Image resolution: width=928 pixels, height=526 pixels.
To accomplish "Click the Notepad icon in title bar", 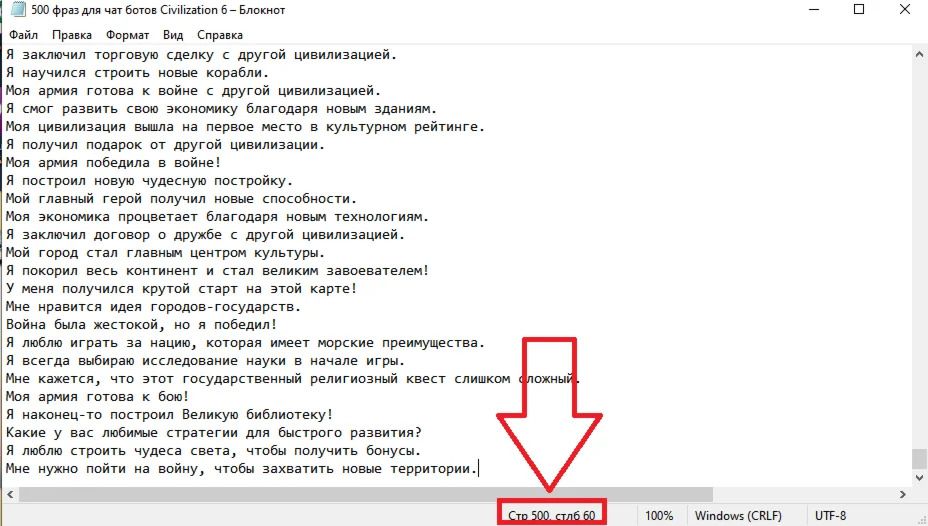I will 18,9.
